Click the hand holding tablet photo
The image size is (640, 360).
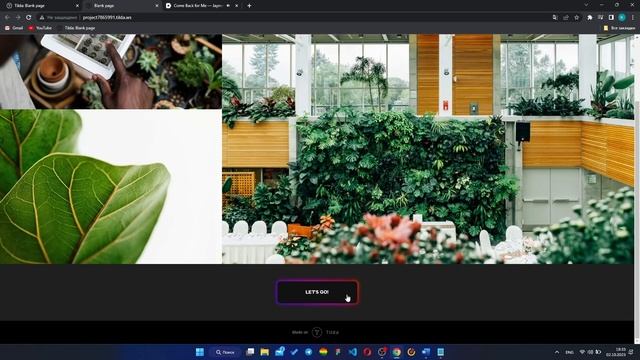click(x=111, y=71)
